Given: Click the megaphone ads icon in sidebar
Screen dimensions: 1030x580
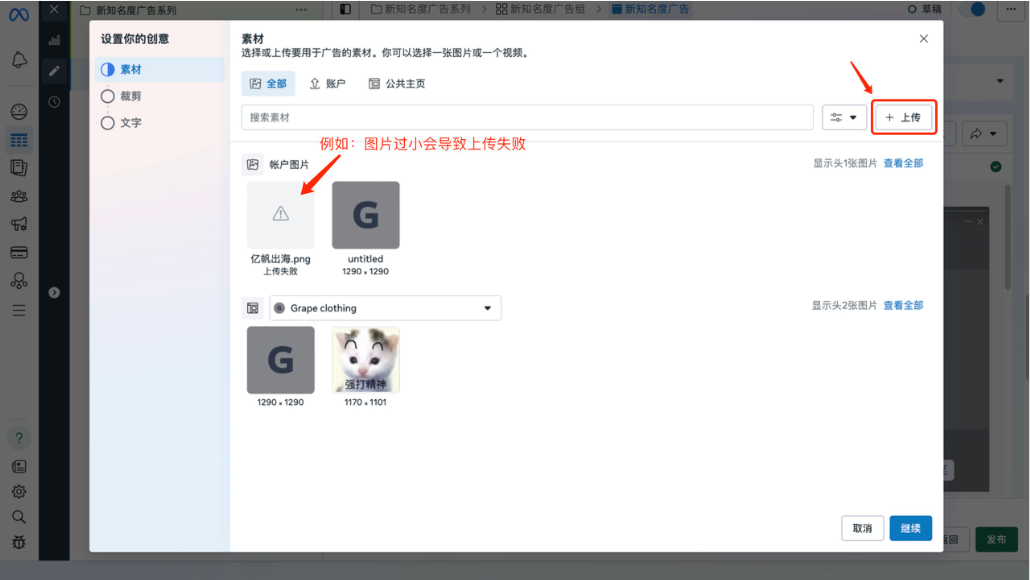Looking at the screenshot, I should [19, 224].
